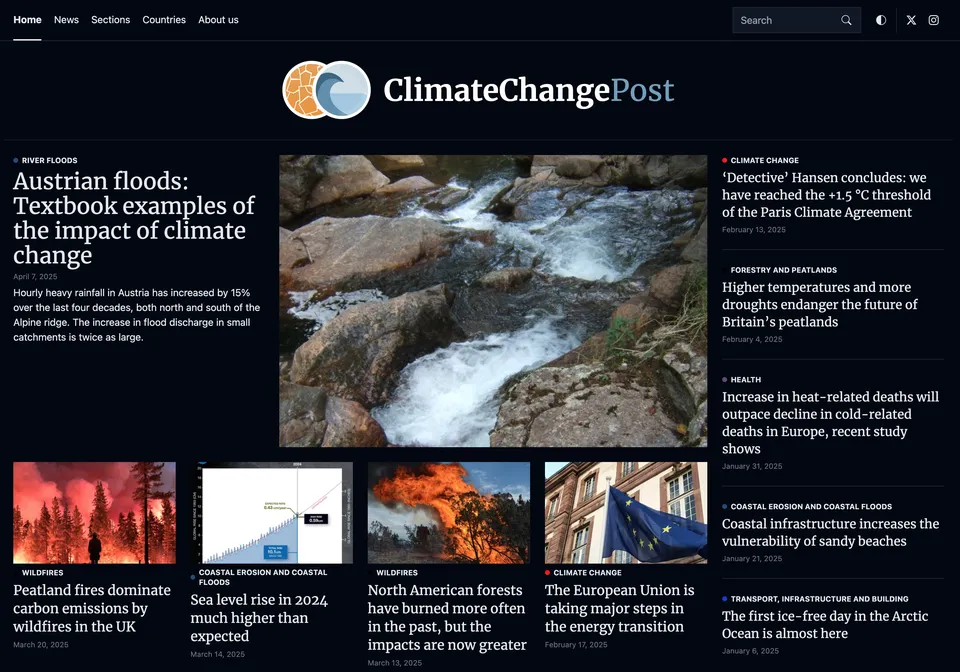The height and width of the screenshot is (672, 960).
Task: Open the Instagram social link
Action: click(934, 20)
